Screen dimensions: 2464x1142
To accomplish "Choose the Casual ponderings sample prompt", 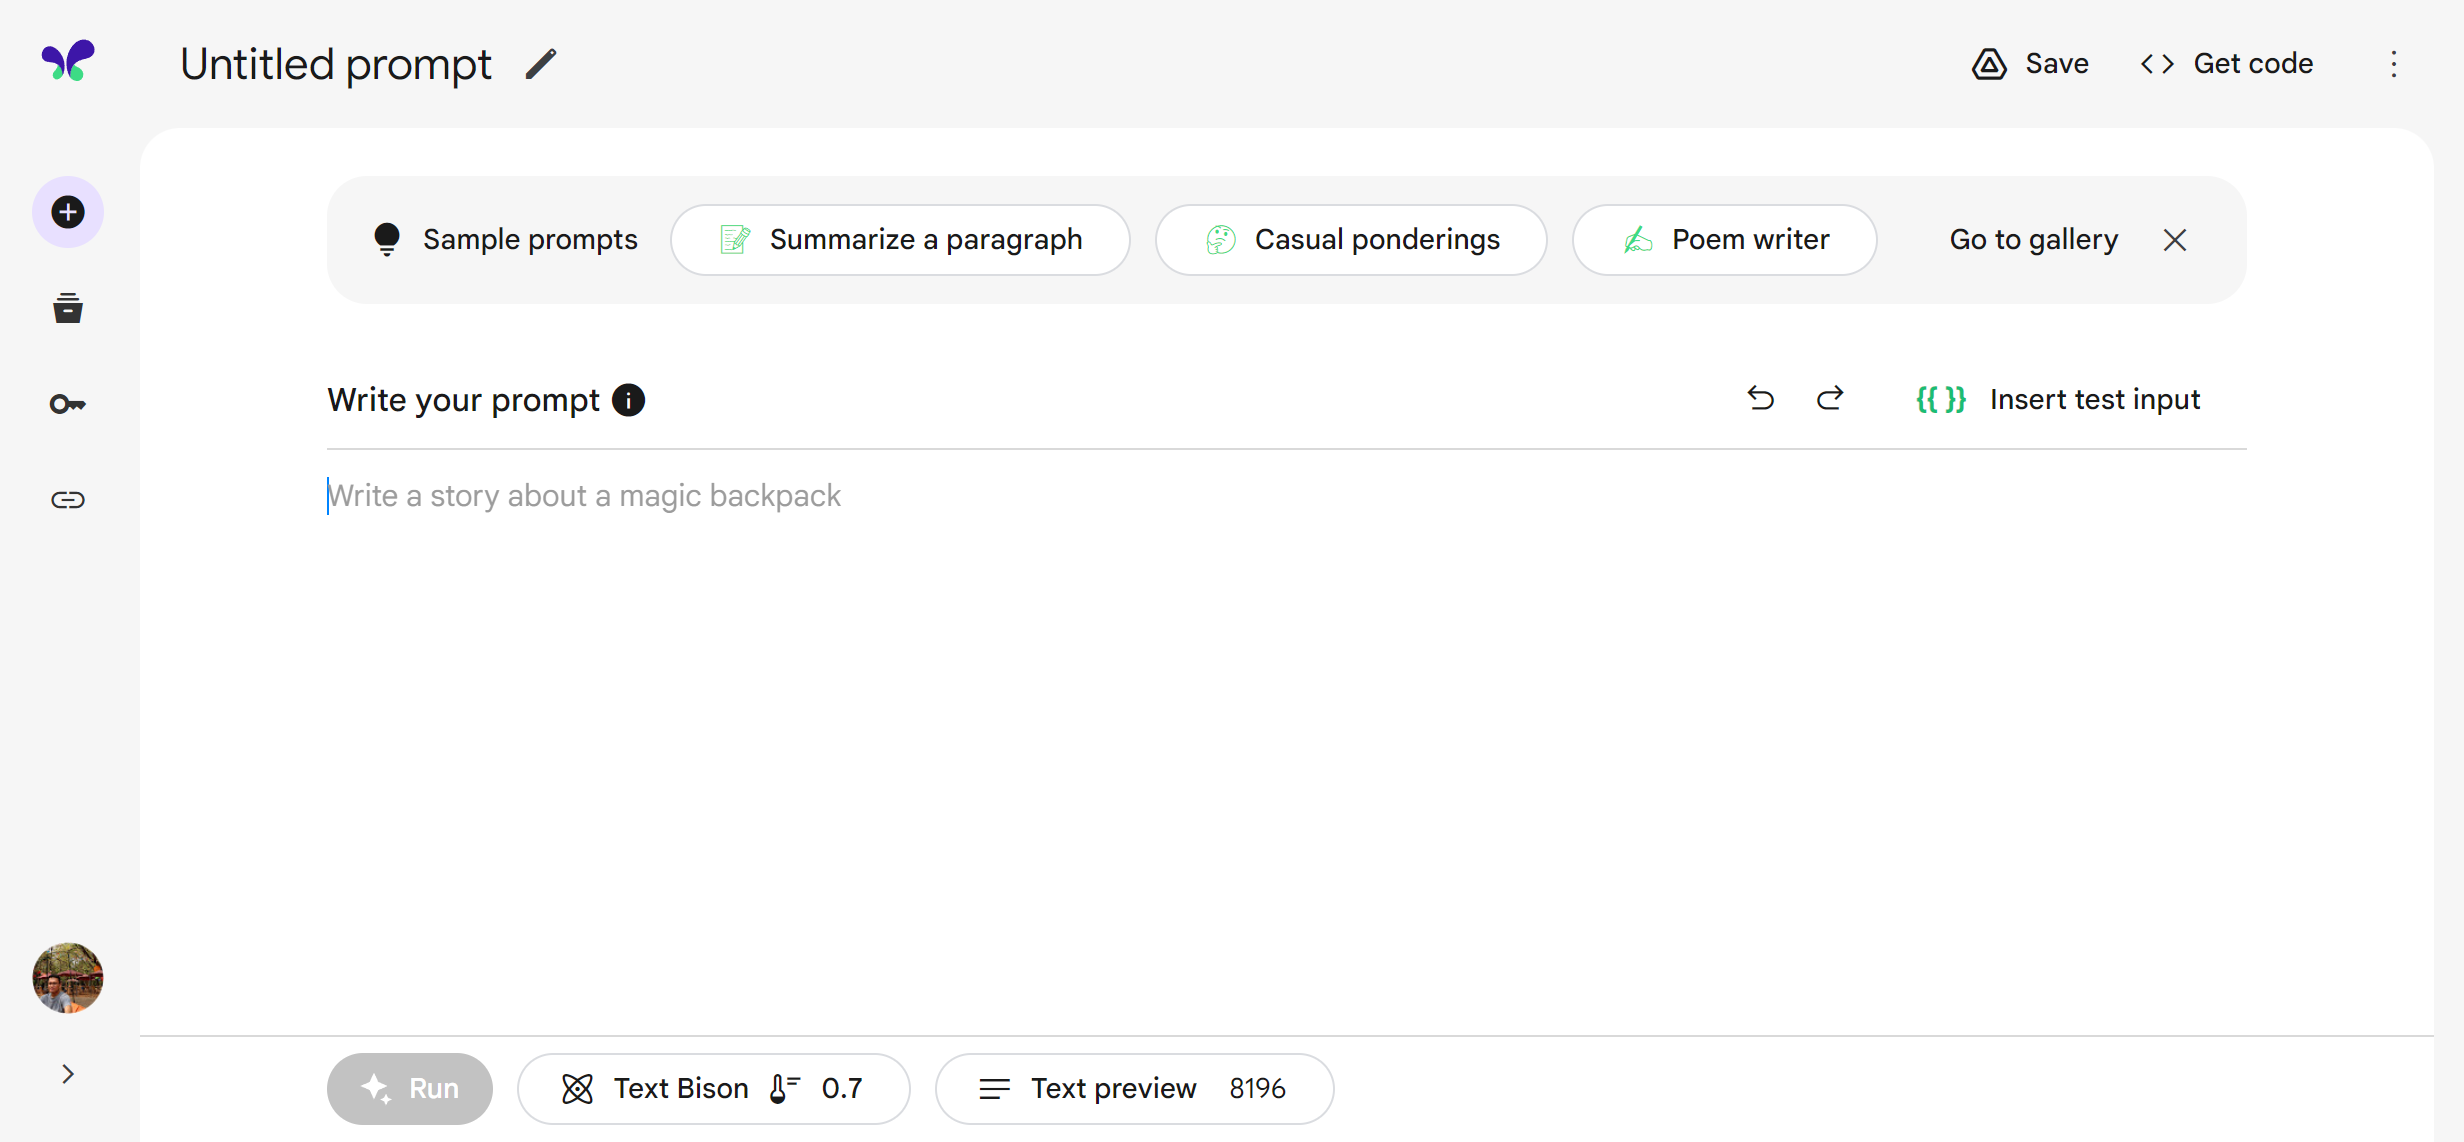I will 1351,240.
